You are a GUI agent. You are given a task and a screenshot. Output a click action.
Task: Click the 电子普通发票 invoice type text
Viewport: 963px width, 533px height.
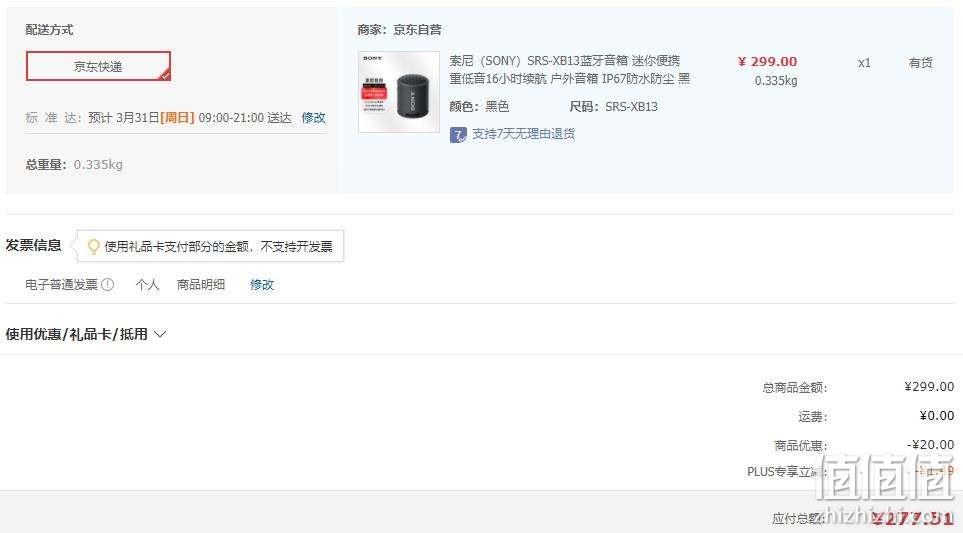point(61,284)
